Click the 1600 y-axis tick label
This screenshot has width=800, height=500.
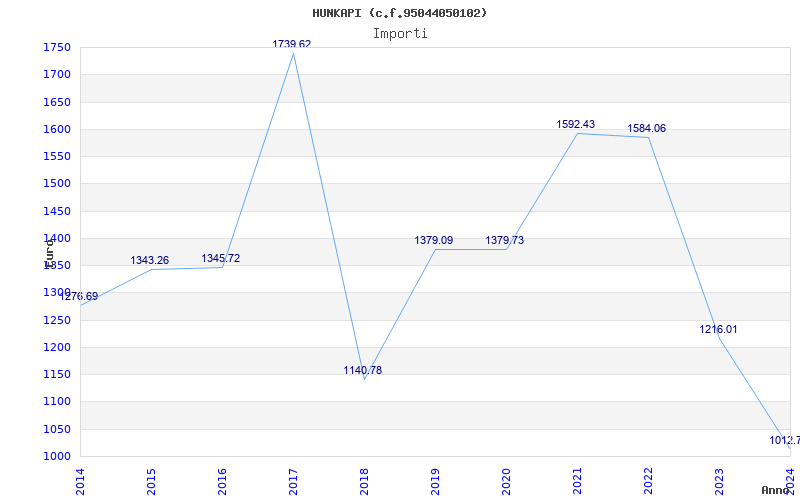point(57,129)
